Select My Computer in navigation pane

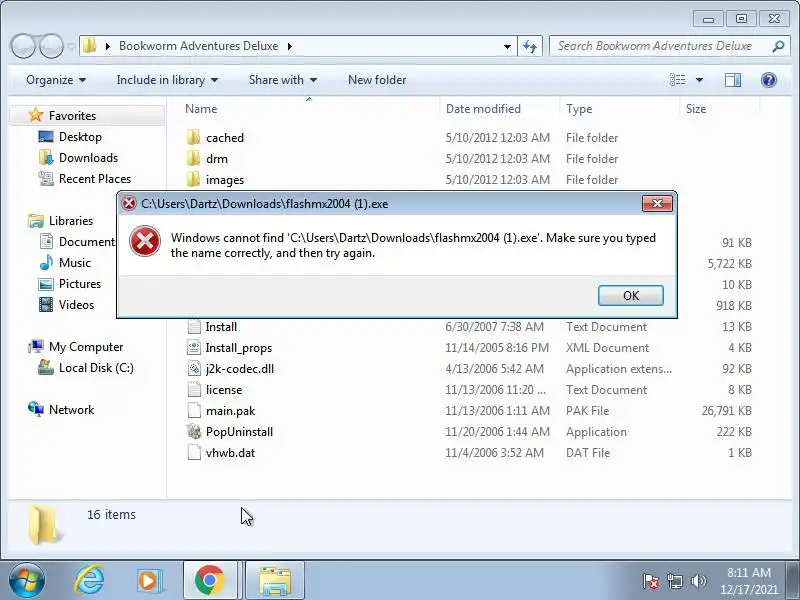pos(86,347)
